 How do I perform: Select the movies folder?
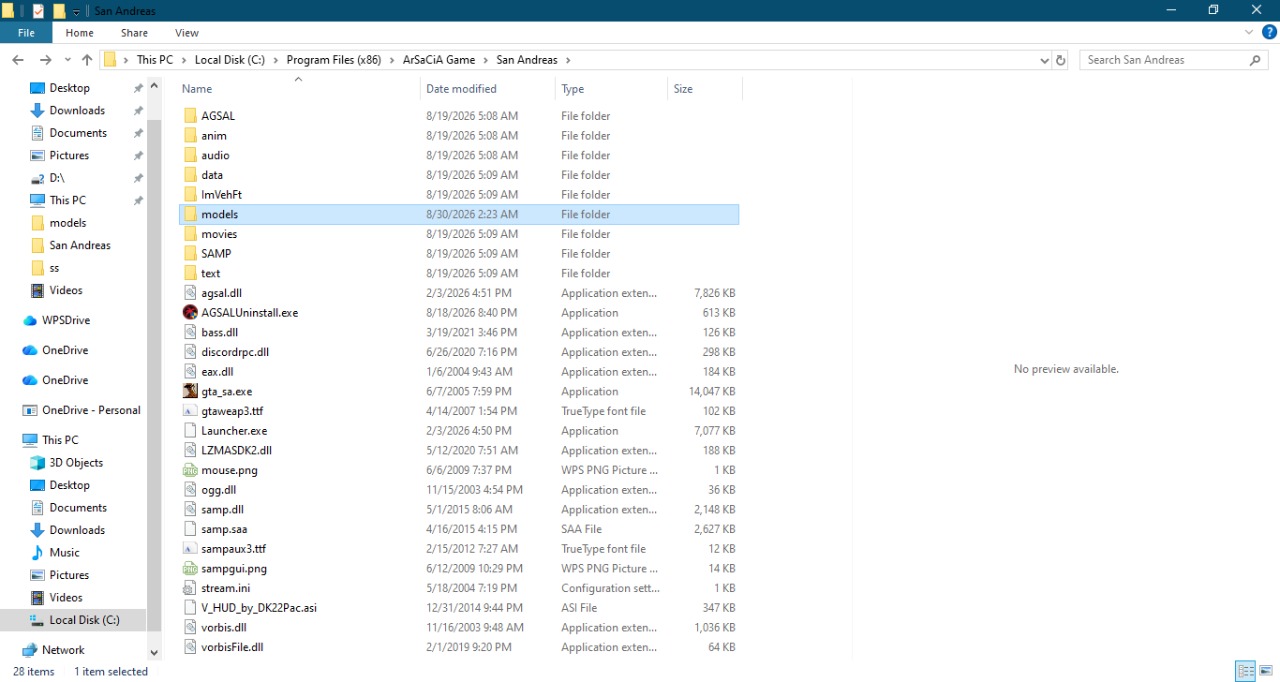[219, 234]
